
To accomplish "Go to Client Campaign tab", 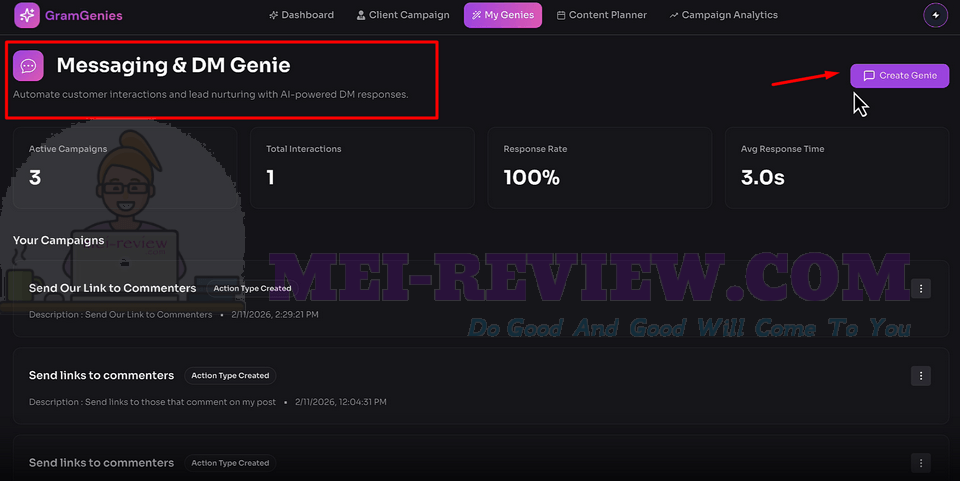I will pyautogui.click(x=403, y=15).
